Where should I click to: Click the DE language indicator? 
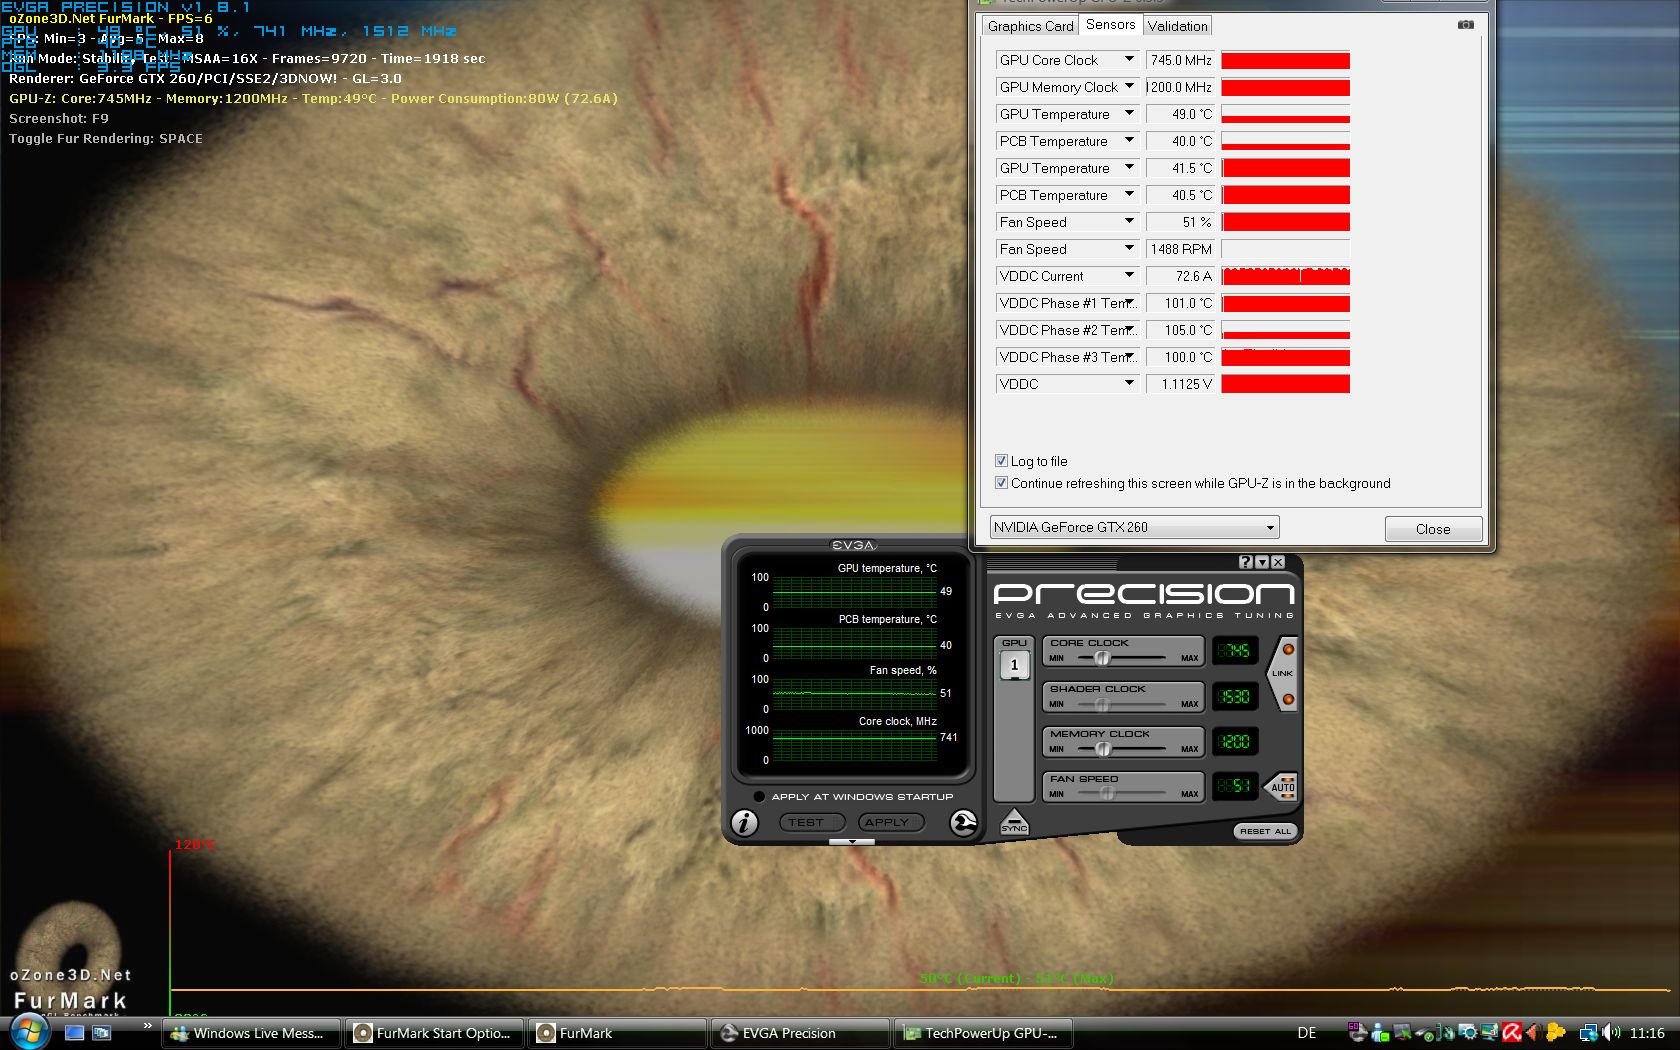point(1306,1033)
